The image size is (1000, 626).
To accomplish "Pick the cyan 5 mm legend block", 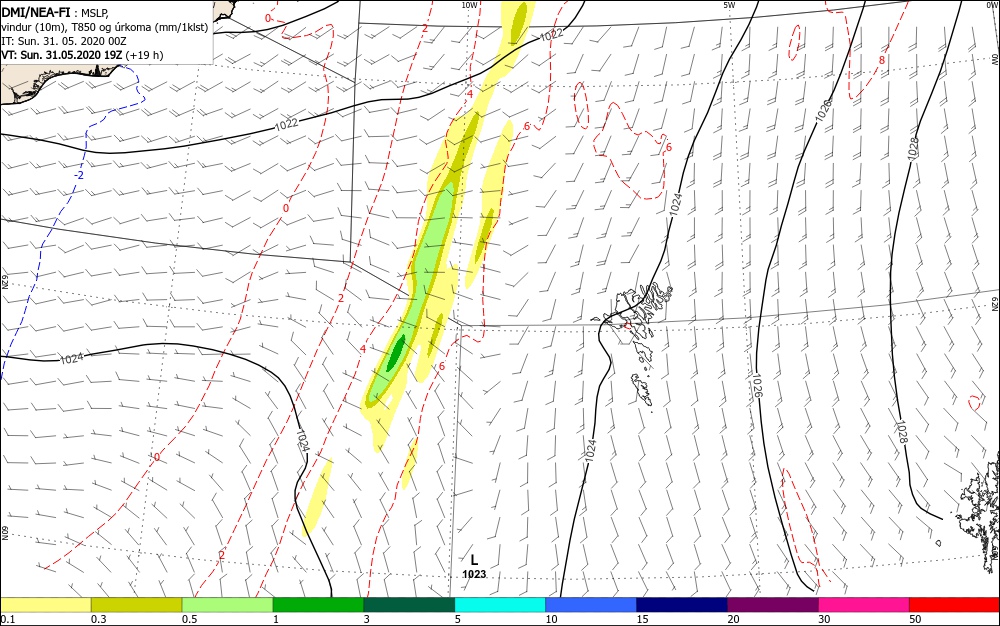I will 500,605.
